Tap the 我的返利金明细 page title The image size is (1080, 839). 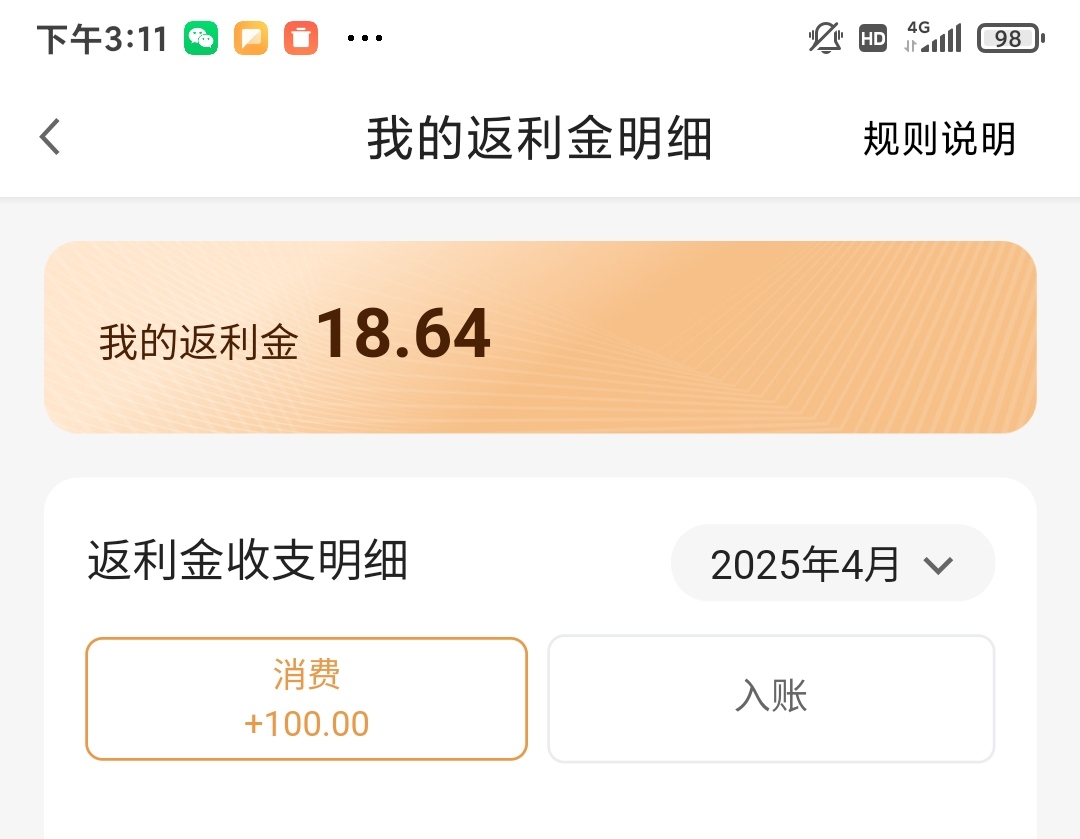point(539,138)
